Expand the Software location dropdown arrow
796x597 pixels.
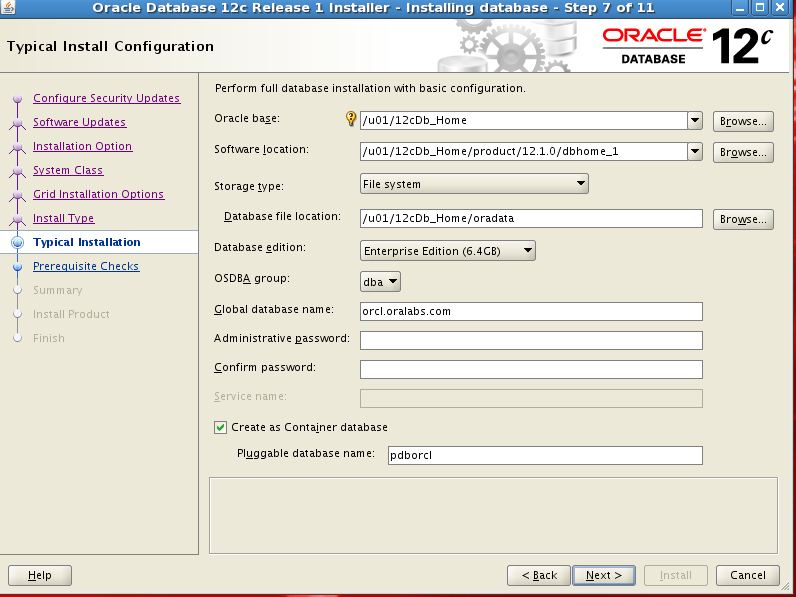tap(695, 152)
